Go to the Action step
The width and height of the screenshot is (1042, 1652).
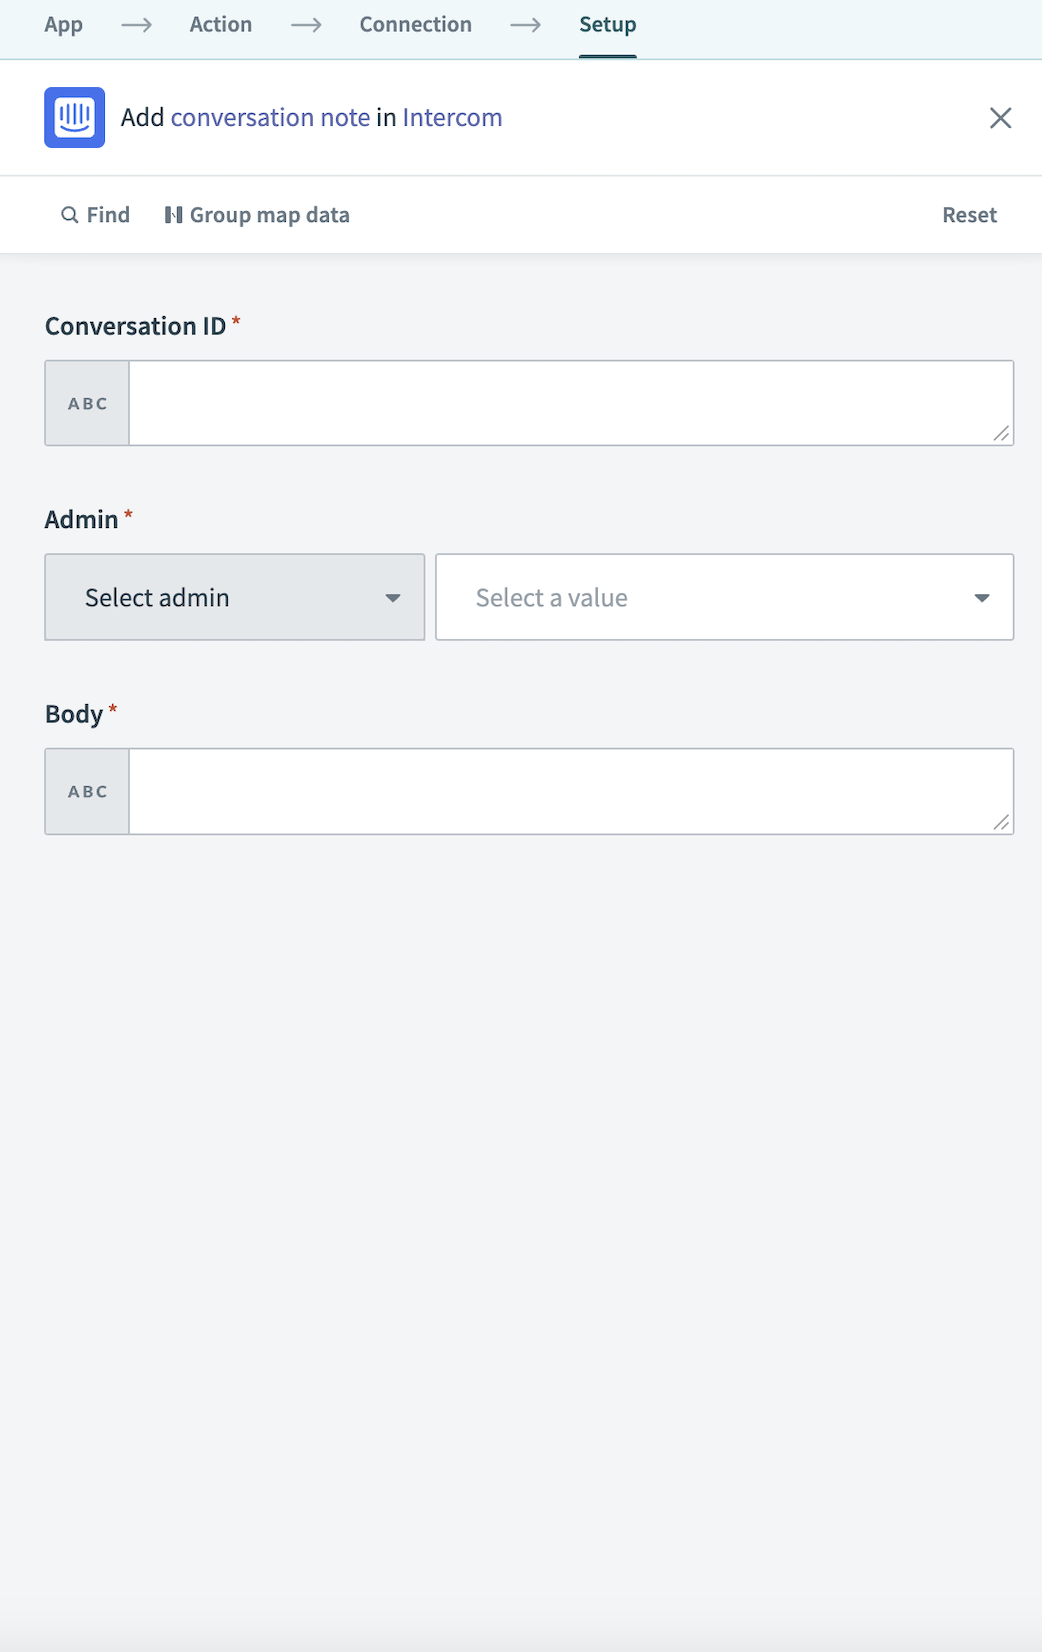(x=220, y=24)
